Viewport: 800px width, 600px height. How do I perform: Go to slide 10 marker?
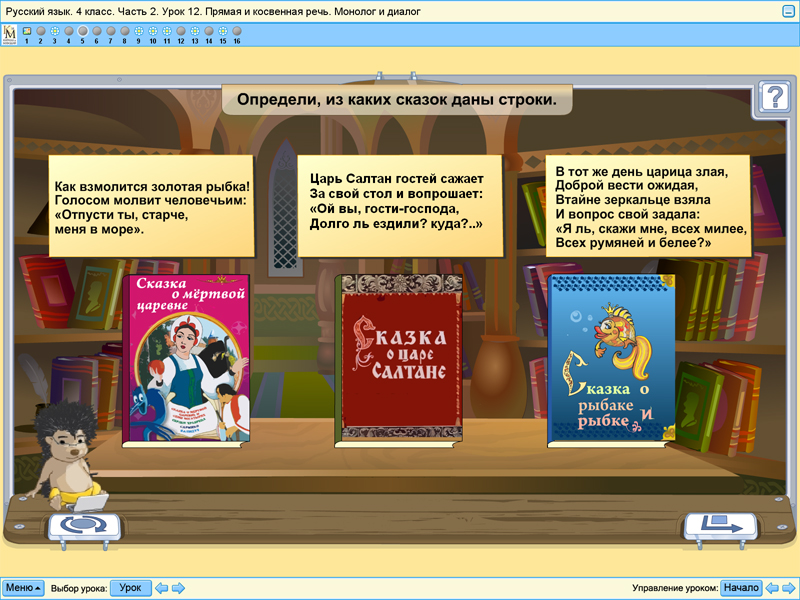(153, 31)
